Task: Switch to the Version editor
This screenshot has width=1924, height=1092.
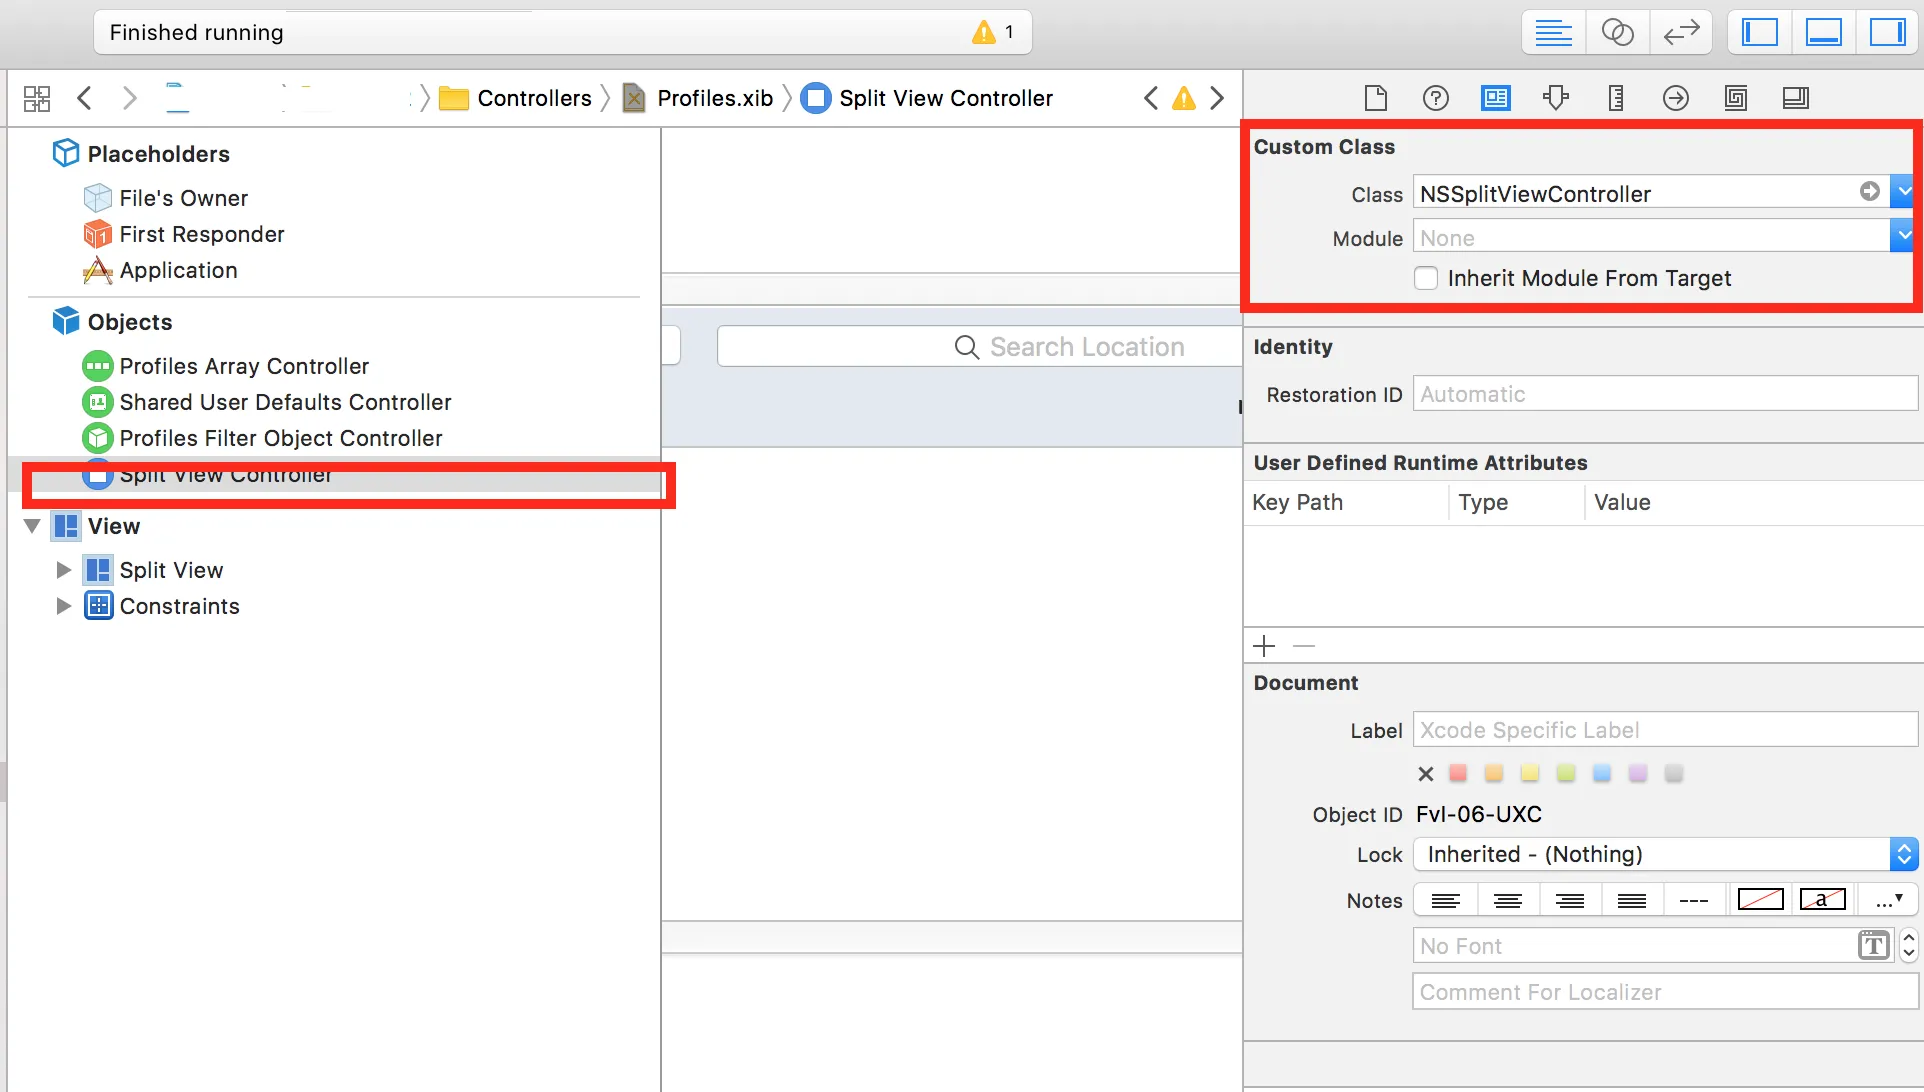Action: coord(1681,33)
